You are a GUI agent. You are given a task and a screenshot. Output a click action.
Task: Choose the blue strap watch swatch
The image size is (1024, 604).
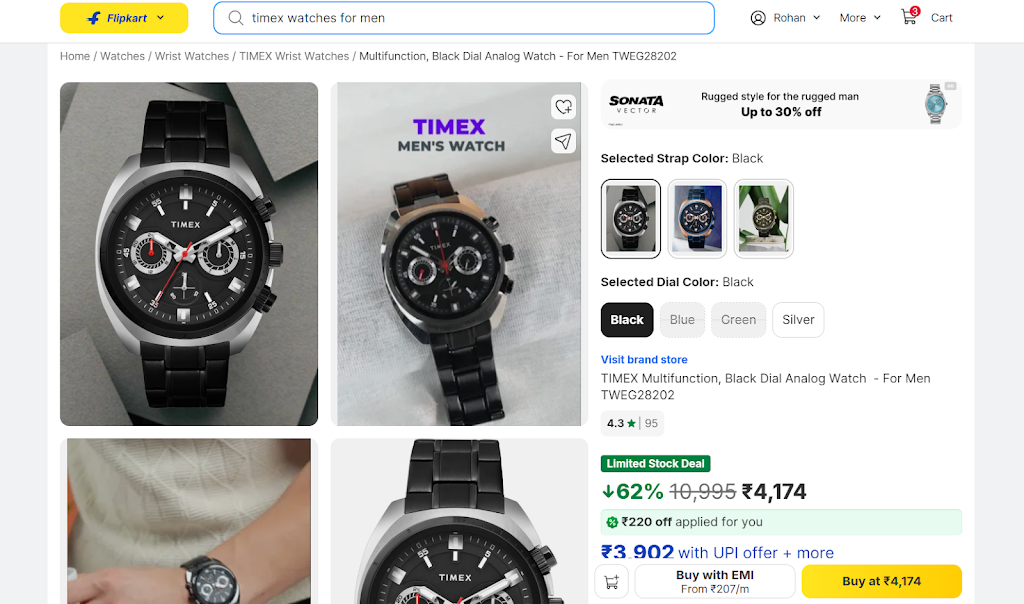[697, 219]
